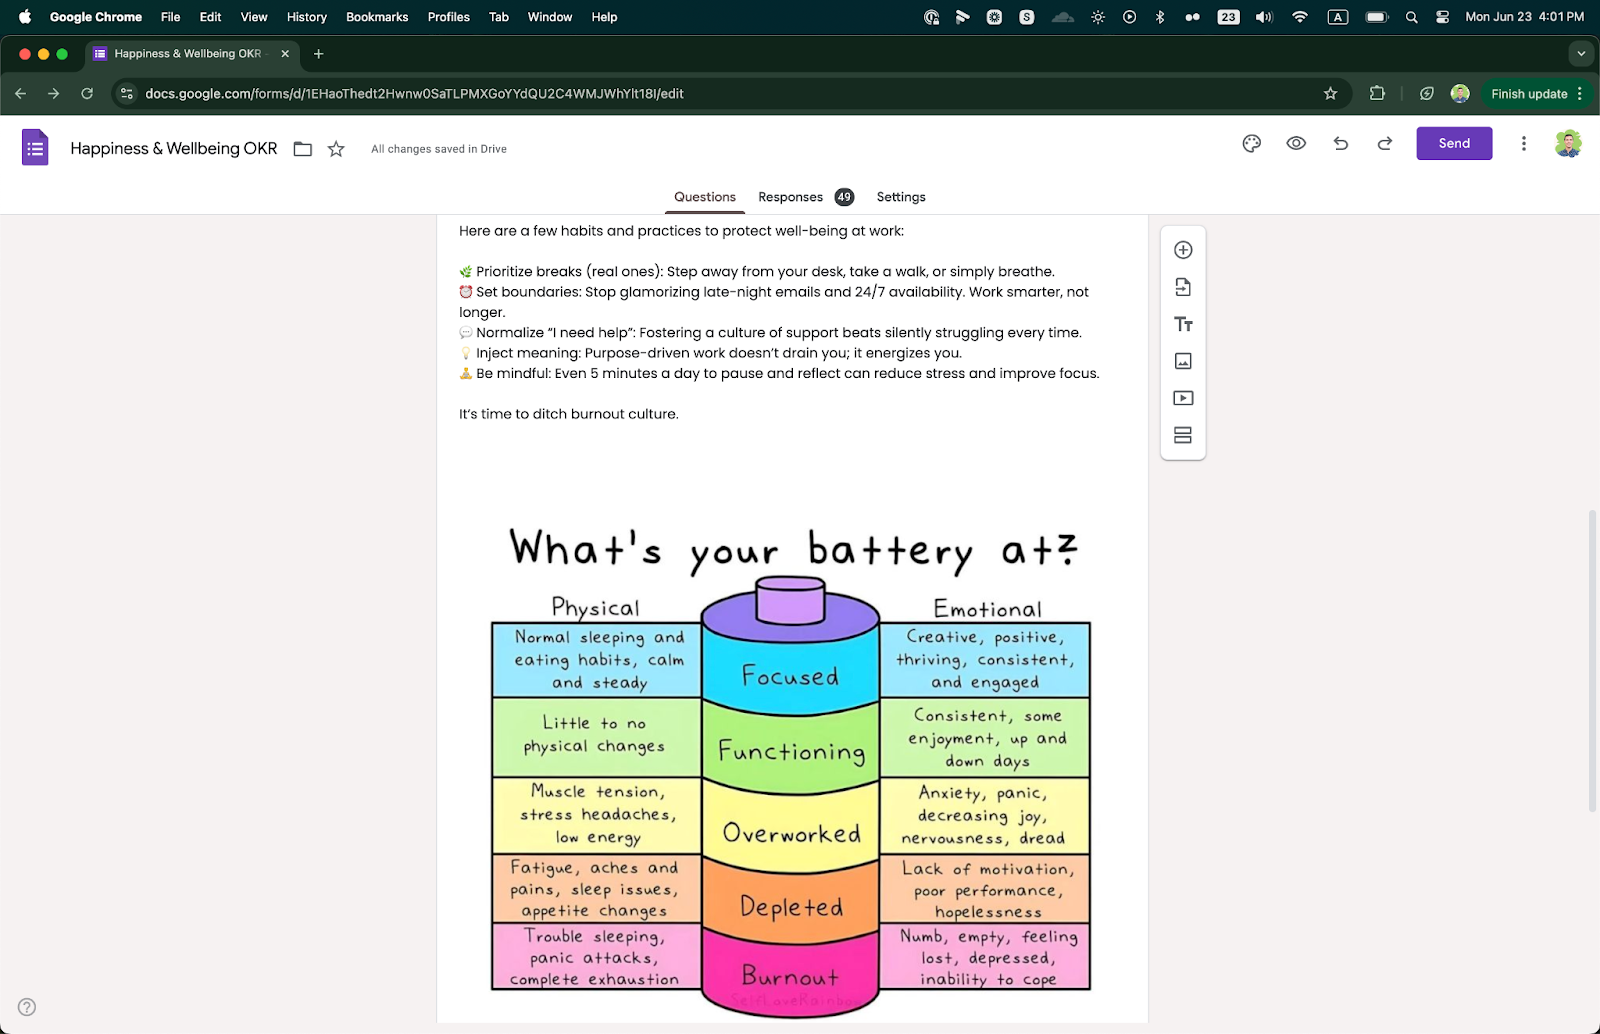Reload the page
Screen dimensions: 1600x1034
[x=87, y=94]
